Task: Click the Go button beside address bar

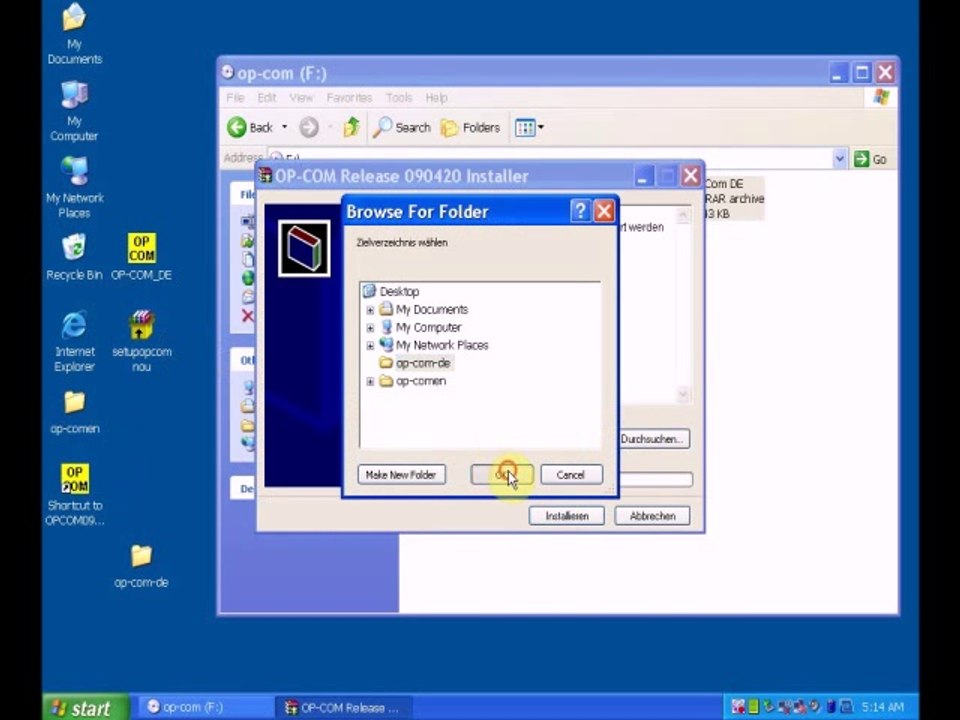Action: pos(871,159)
